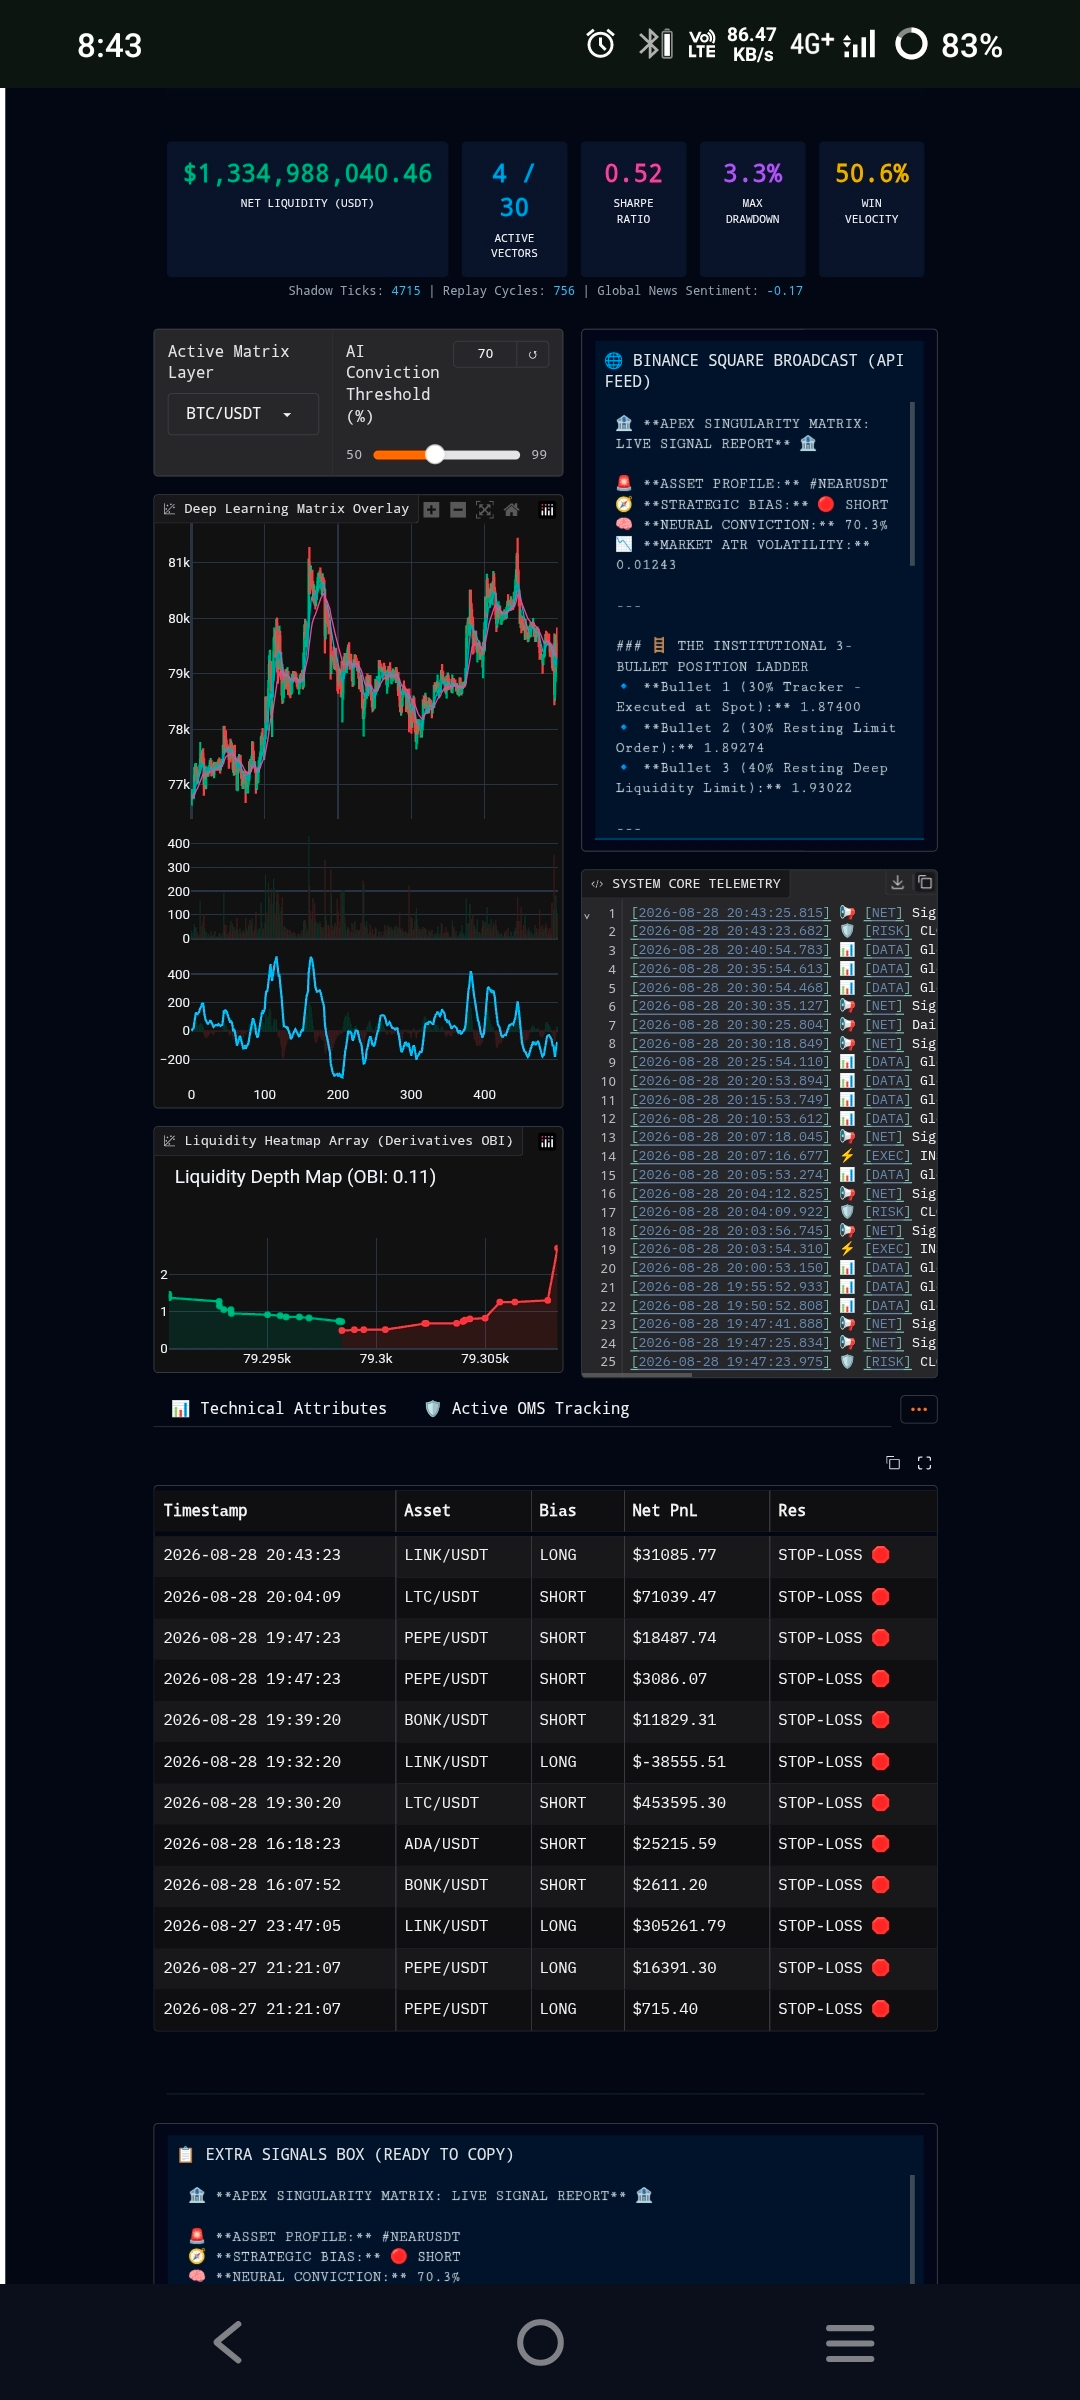Copy the OMS tracking table
Screen dimensions: 1080x2400
(x=893, y=1463)
